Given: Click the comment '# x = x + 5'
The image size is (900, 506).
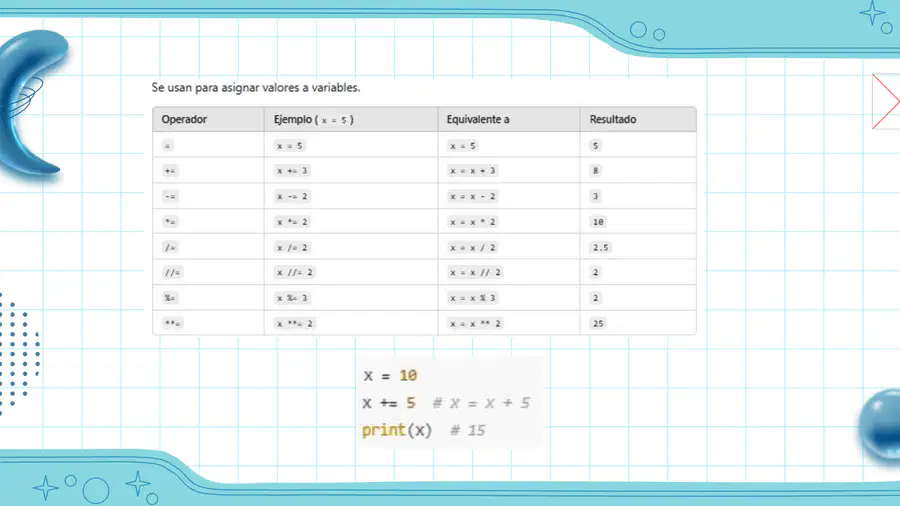Looking at the screenshot, I should pos(481,403).
